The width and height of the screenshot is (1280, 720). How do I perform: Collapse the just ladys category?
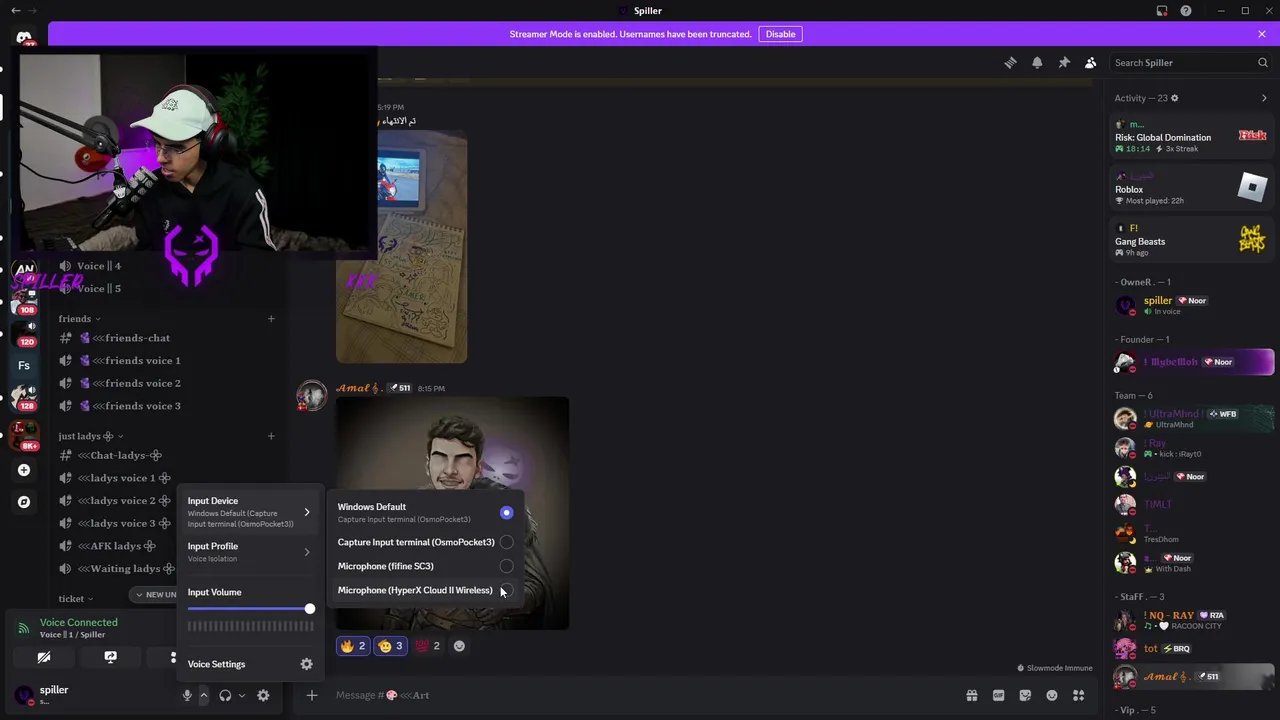tap(91, 436)
